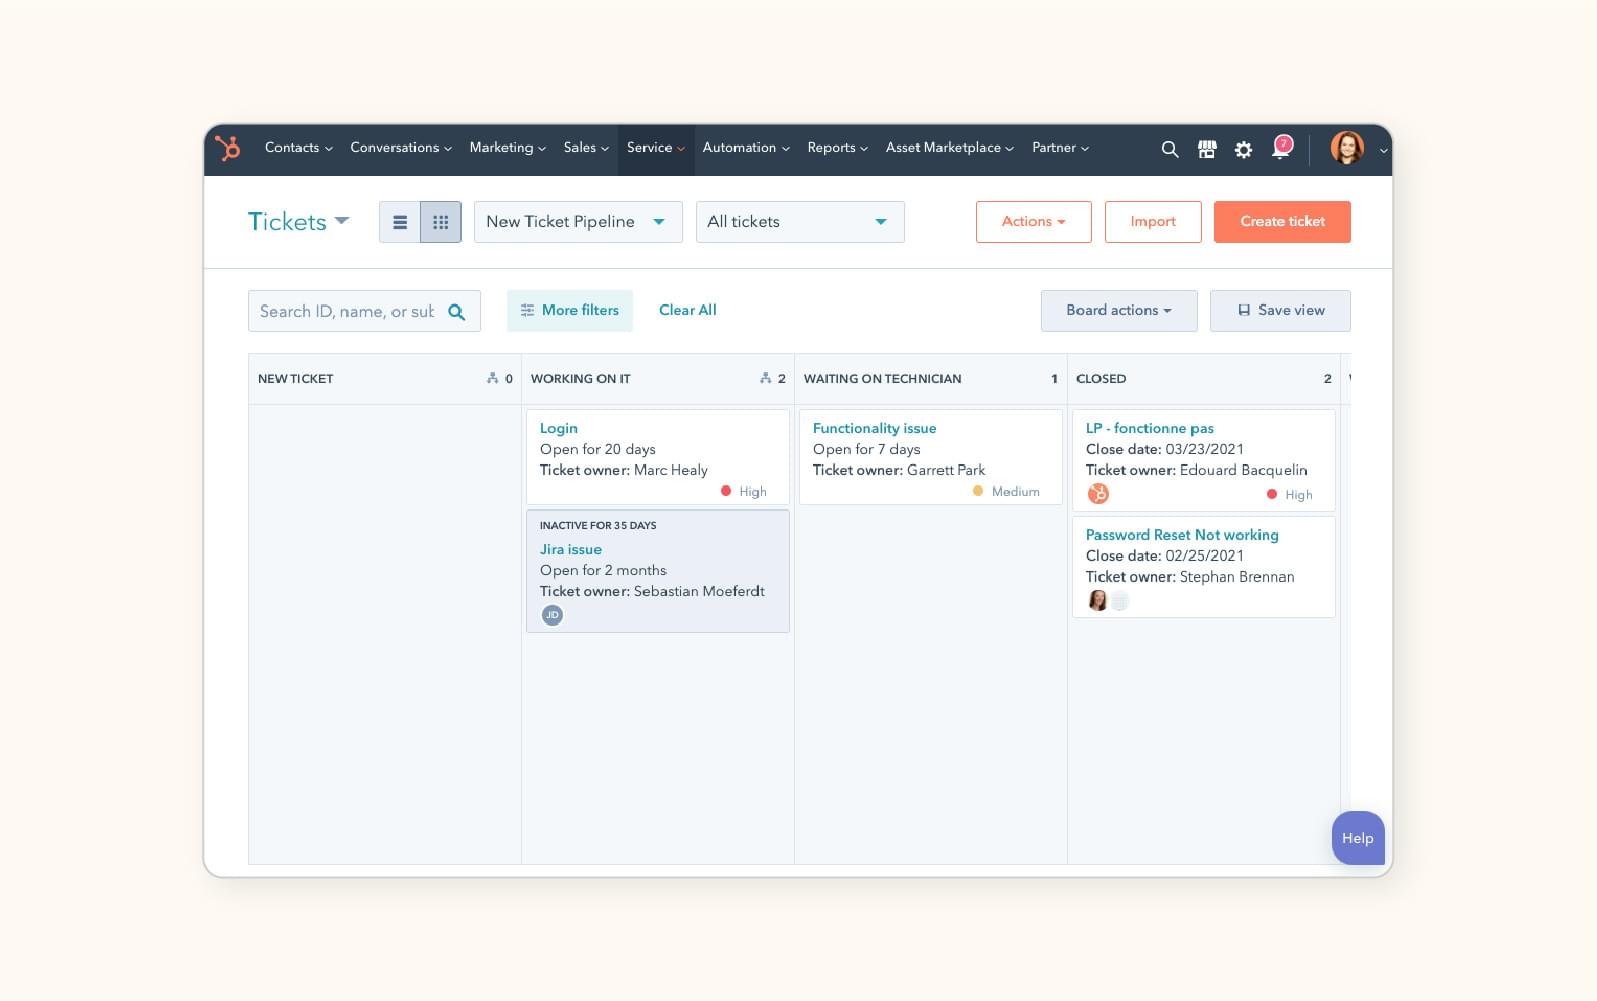Click the user profile avatar
Screen dimensions: 1597x1001
tap(1347, 148)
